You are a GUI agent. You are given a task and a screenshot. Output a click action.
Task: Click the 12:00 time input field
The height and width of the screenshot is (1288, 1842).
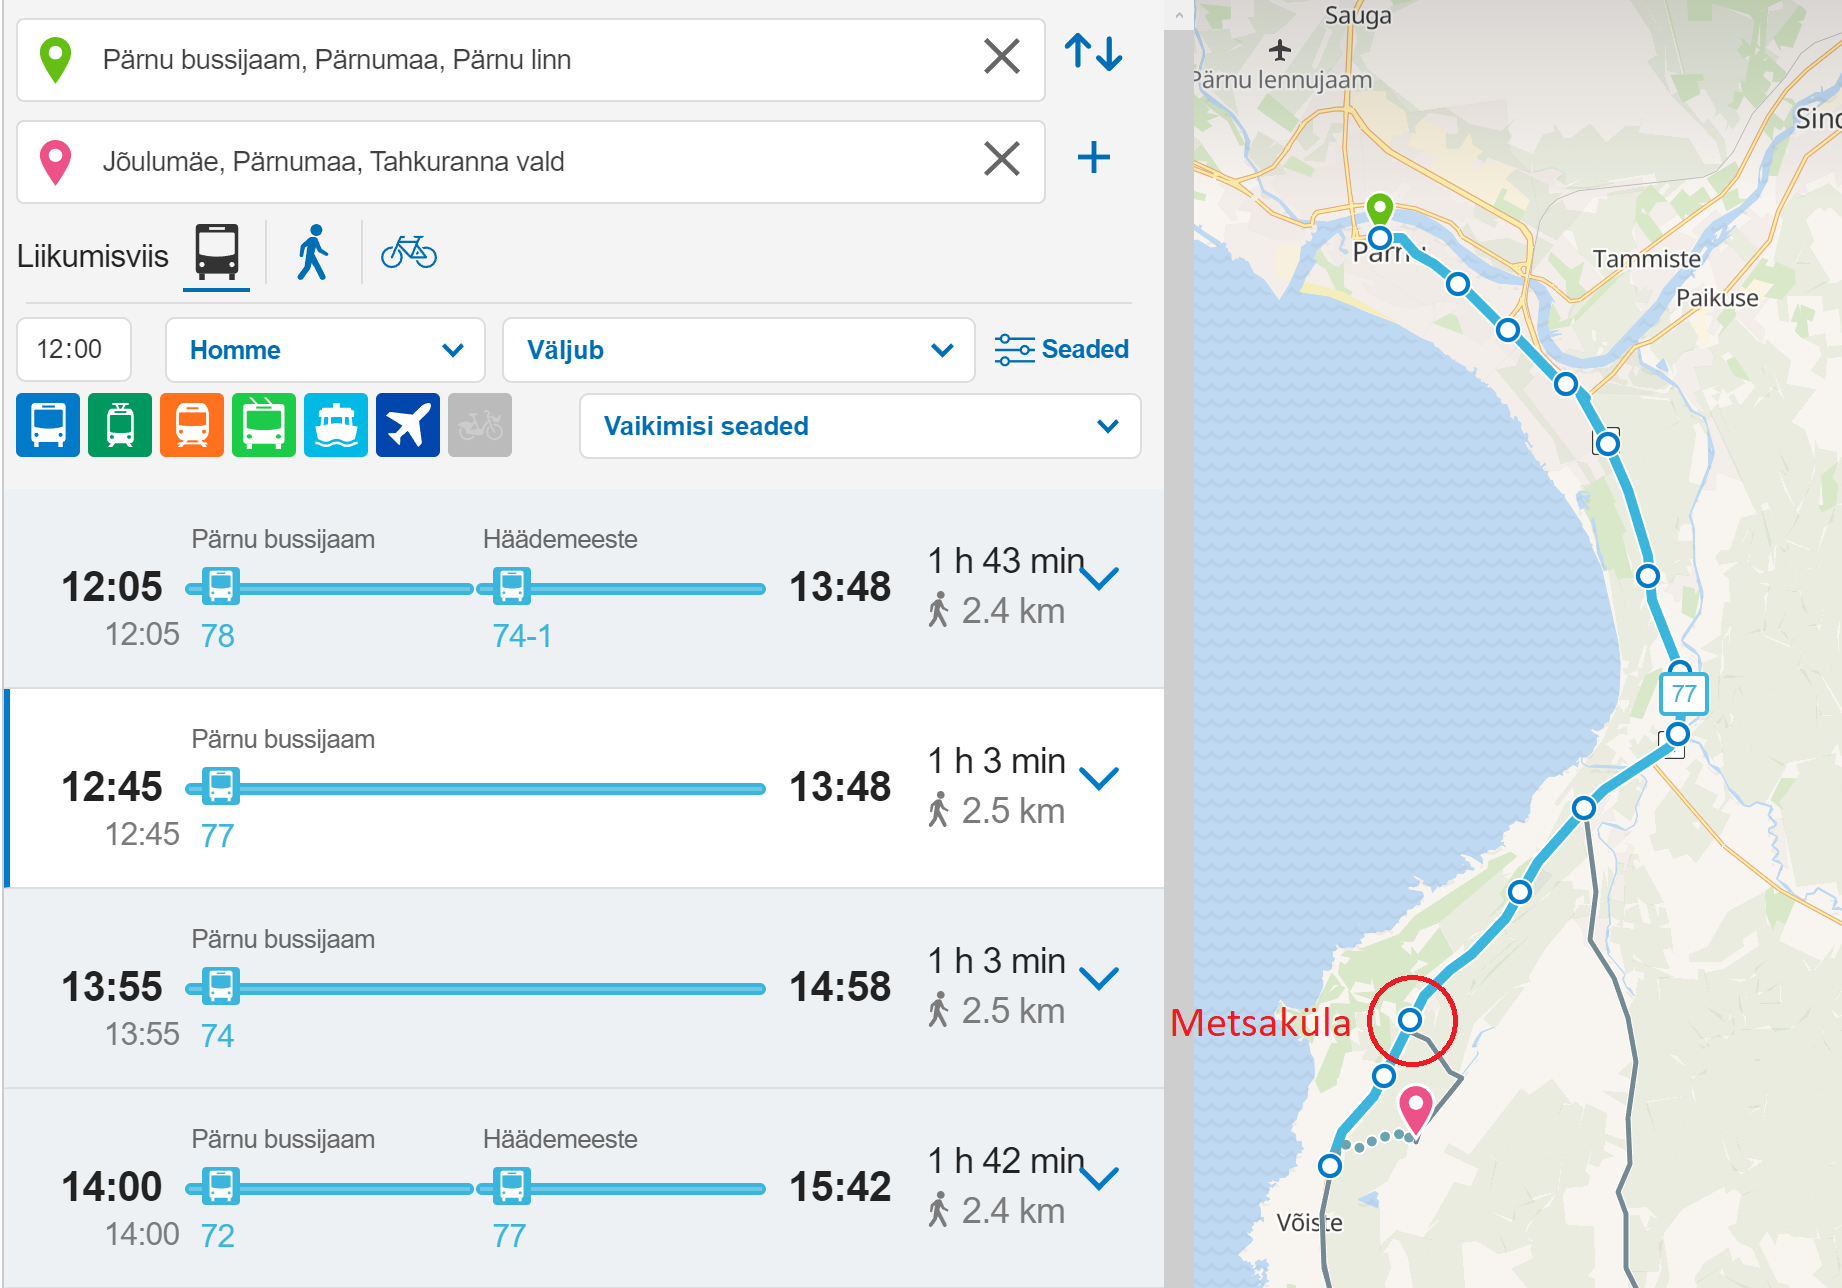pos(74,349)
